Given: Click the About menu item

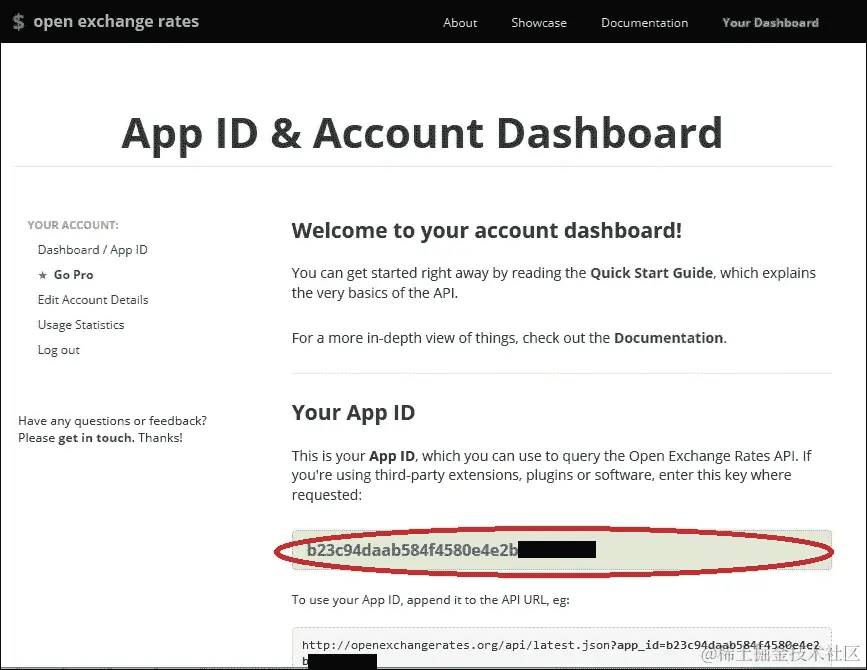Looking at the screenshot, I should [x=459, y=22].
